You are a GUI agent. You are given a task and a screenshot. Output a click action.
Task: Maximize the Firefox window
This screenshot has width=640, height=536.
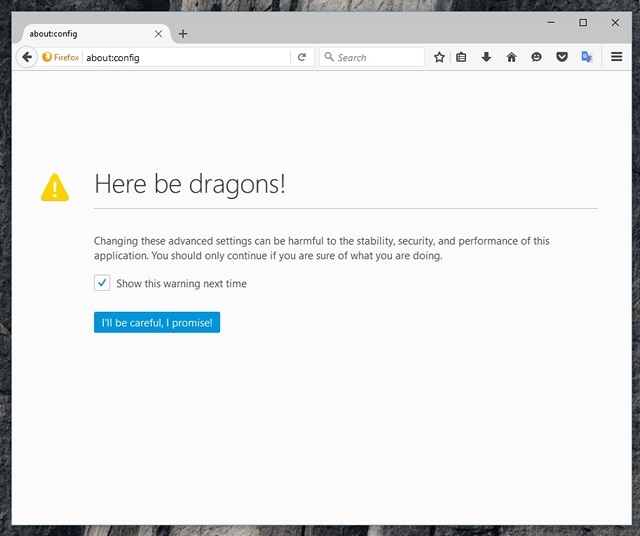click(583, 22)
